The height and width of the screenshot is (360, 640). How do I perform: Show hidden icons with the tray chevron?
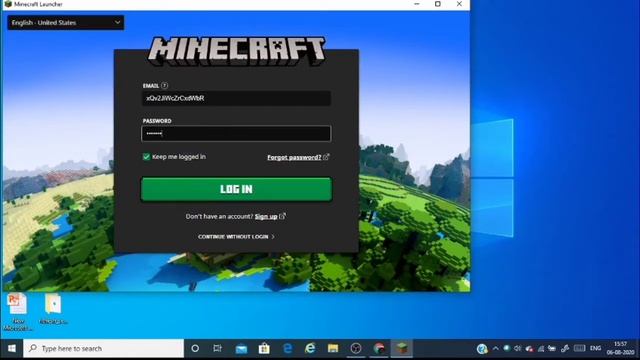(496, 348)
